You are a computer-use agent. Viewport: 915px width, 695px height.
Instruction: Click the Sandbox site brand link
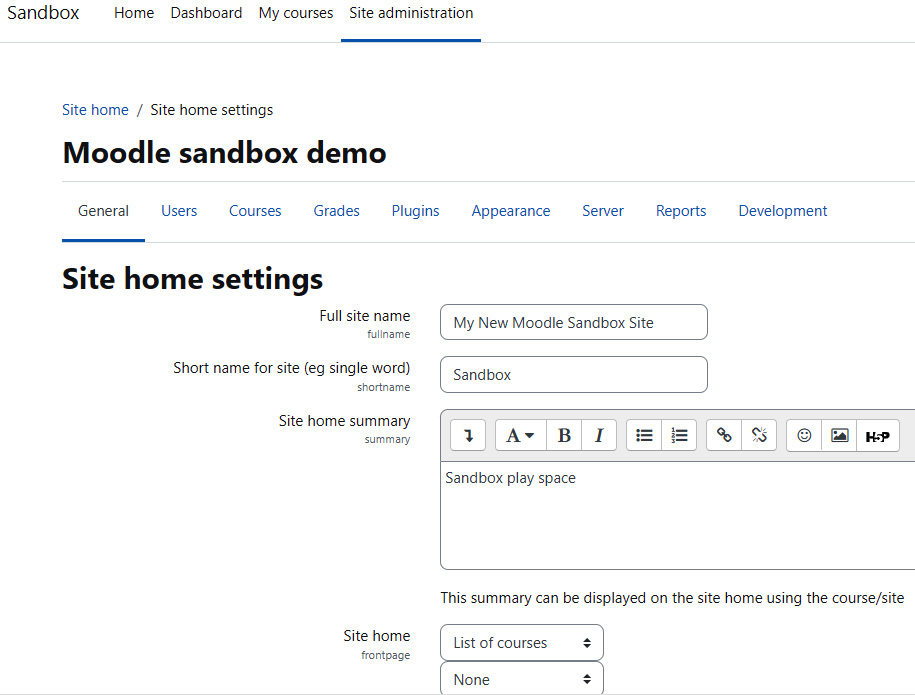pos(43,13)
